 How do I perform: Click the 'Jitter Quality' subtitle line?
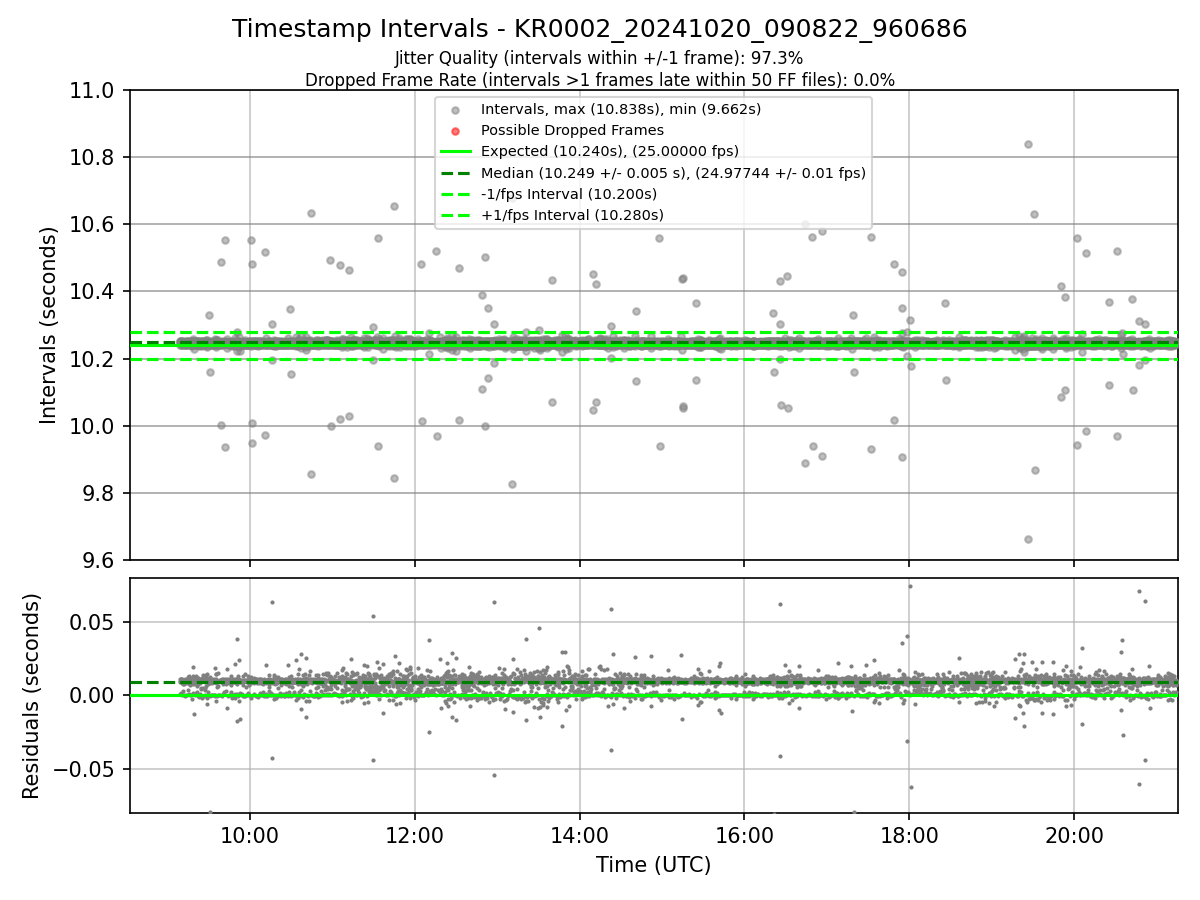[599, 59]
